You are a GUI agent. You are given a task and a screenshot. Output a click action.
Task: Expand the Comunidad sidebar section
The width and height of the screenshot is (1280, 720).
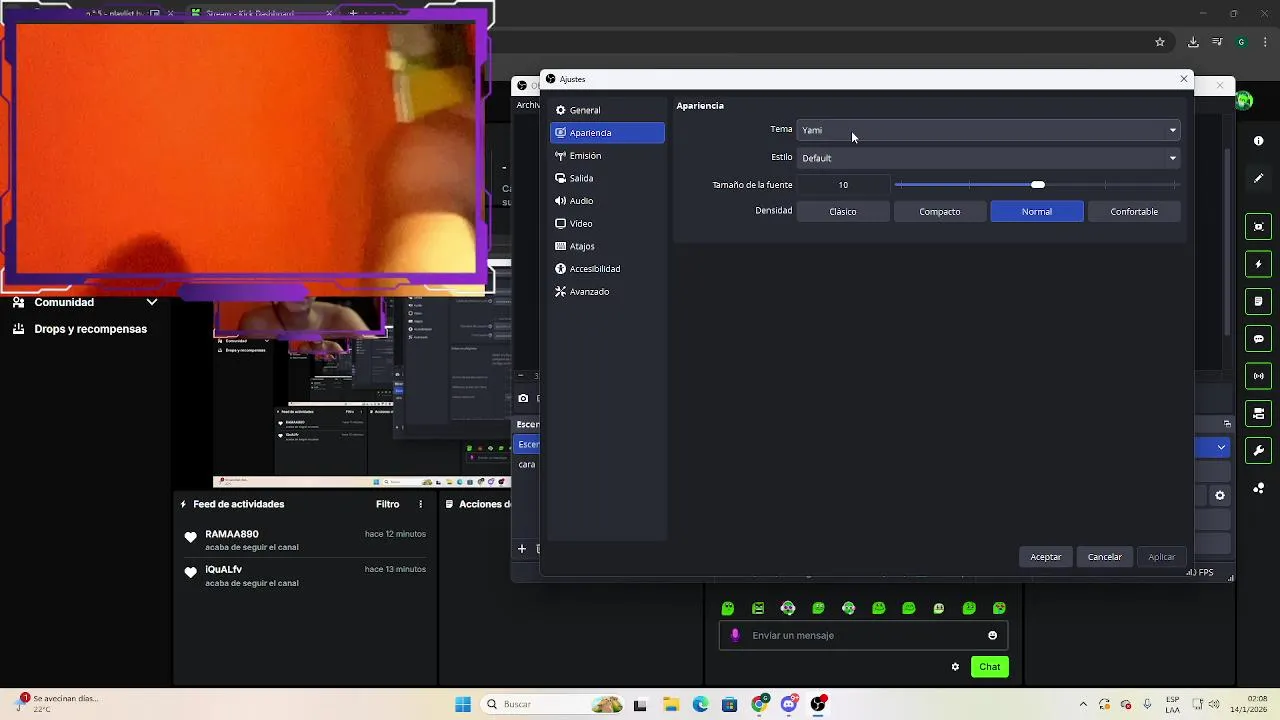click(85, 302)
